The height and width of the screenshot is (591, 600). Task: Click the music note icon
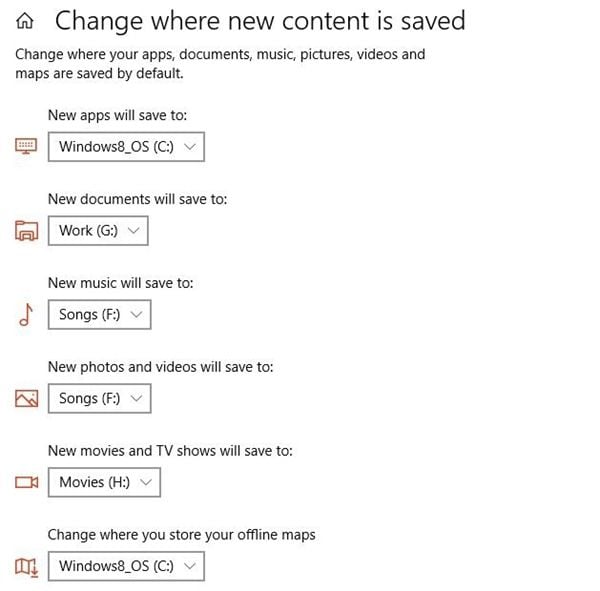(26, 315)
